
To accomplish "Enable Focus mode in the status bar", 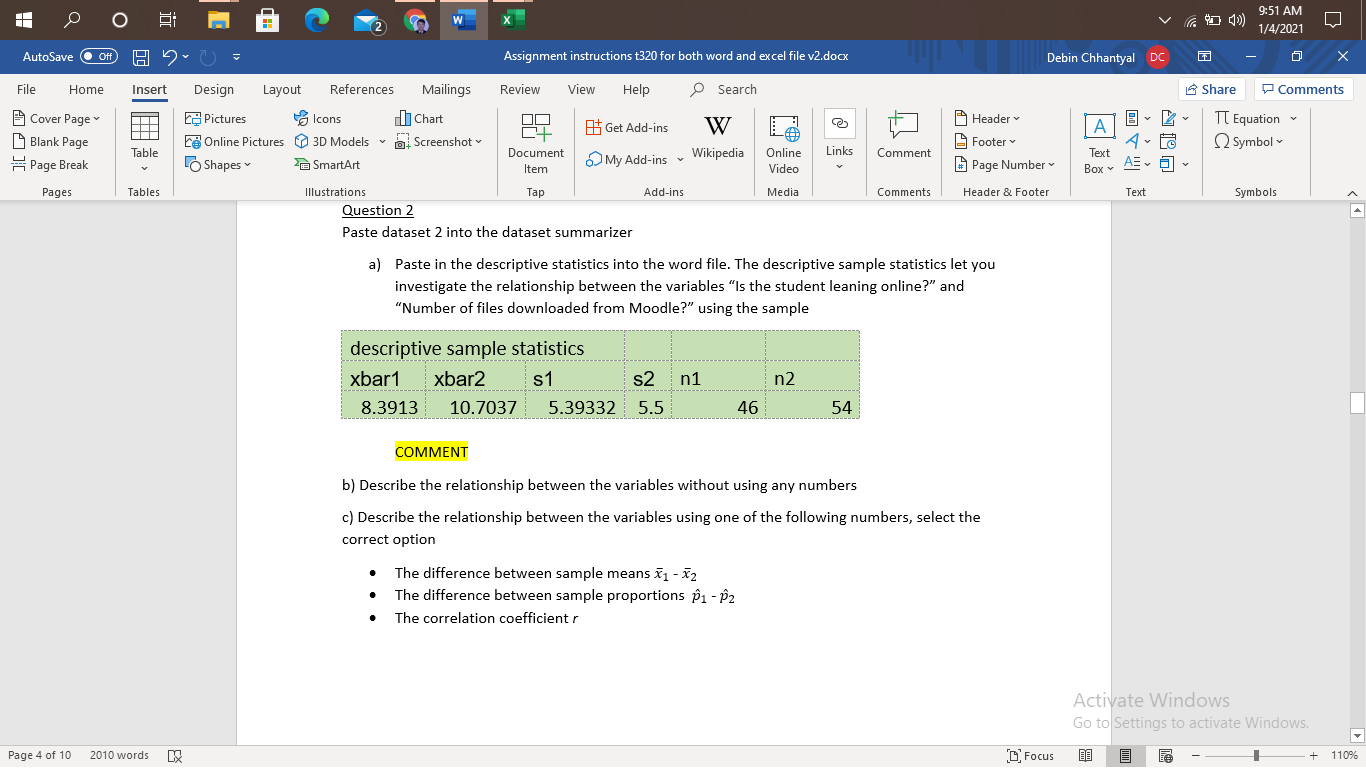I will coord(1030,755).
